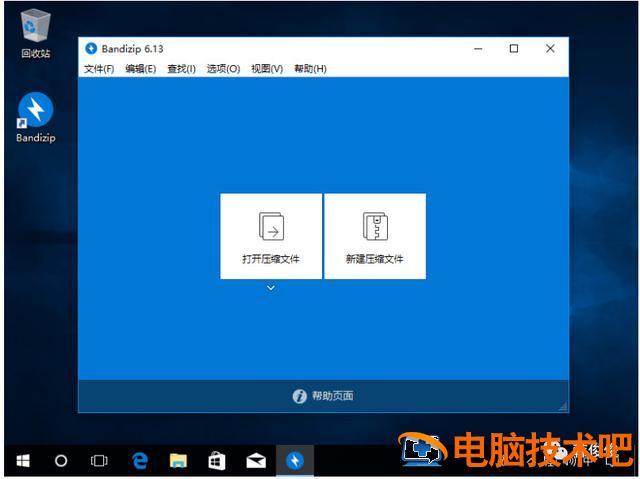
Task: Open File Explorer from the taskbar
Action: tap(178, 461)
